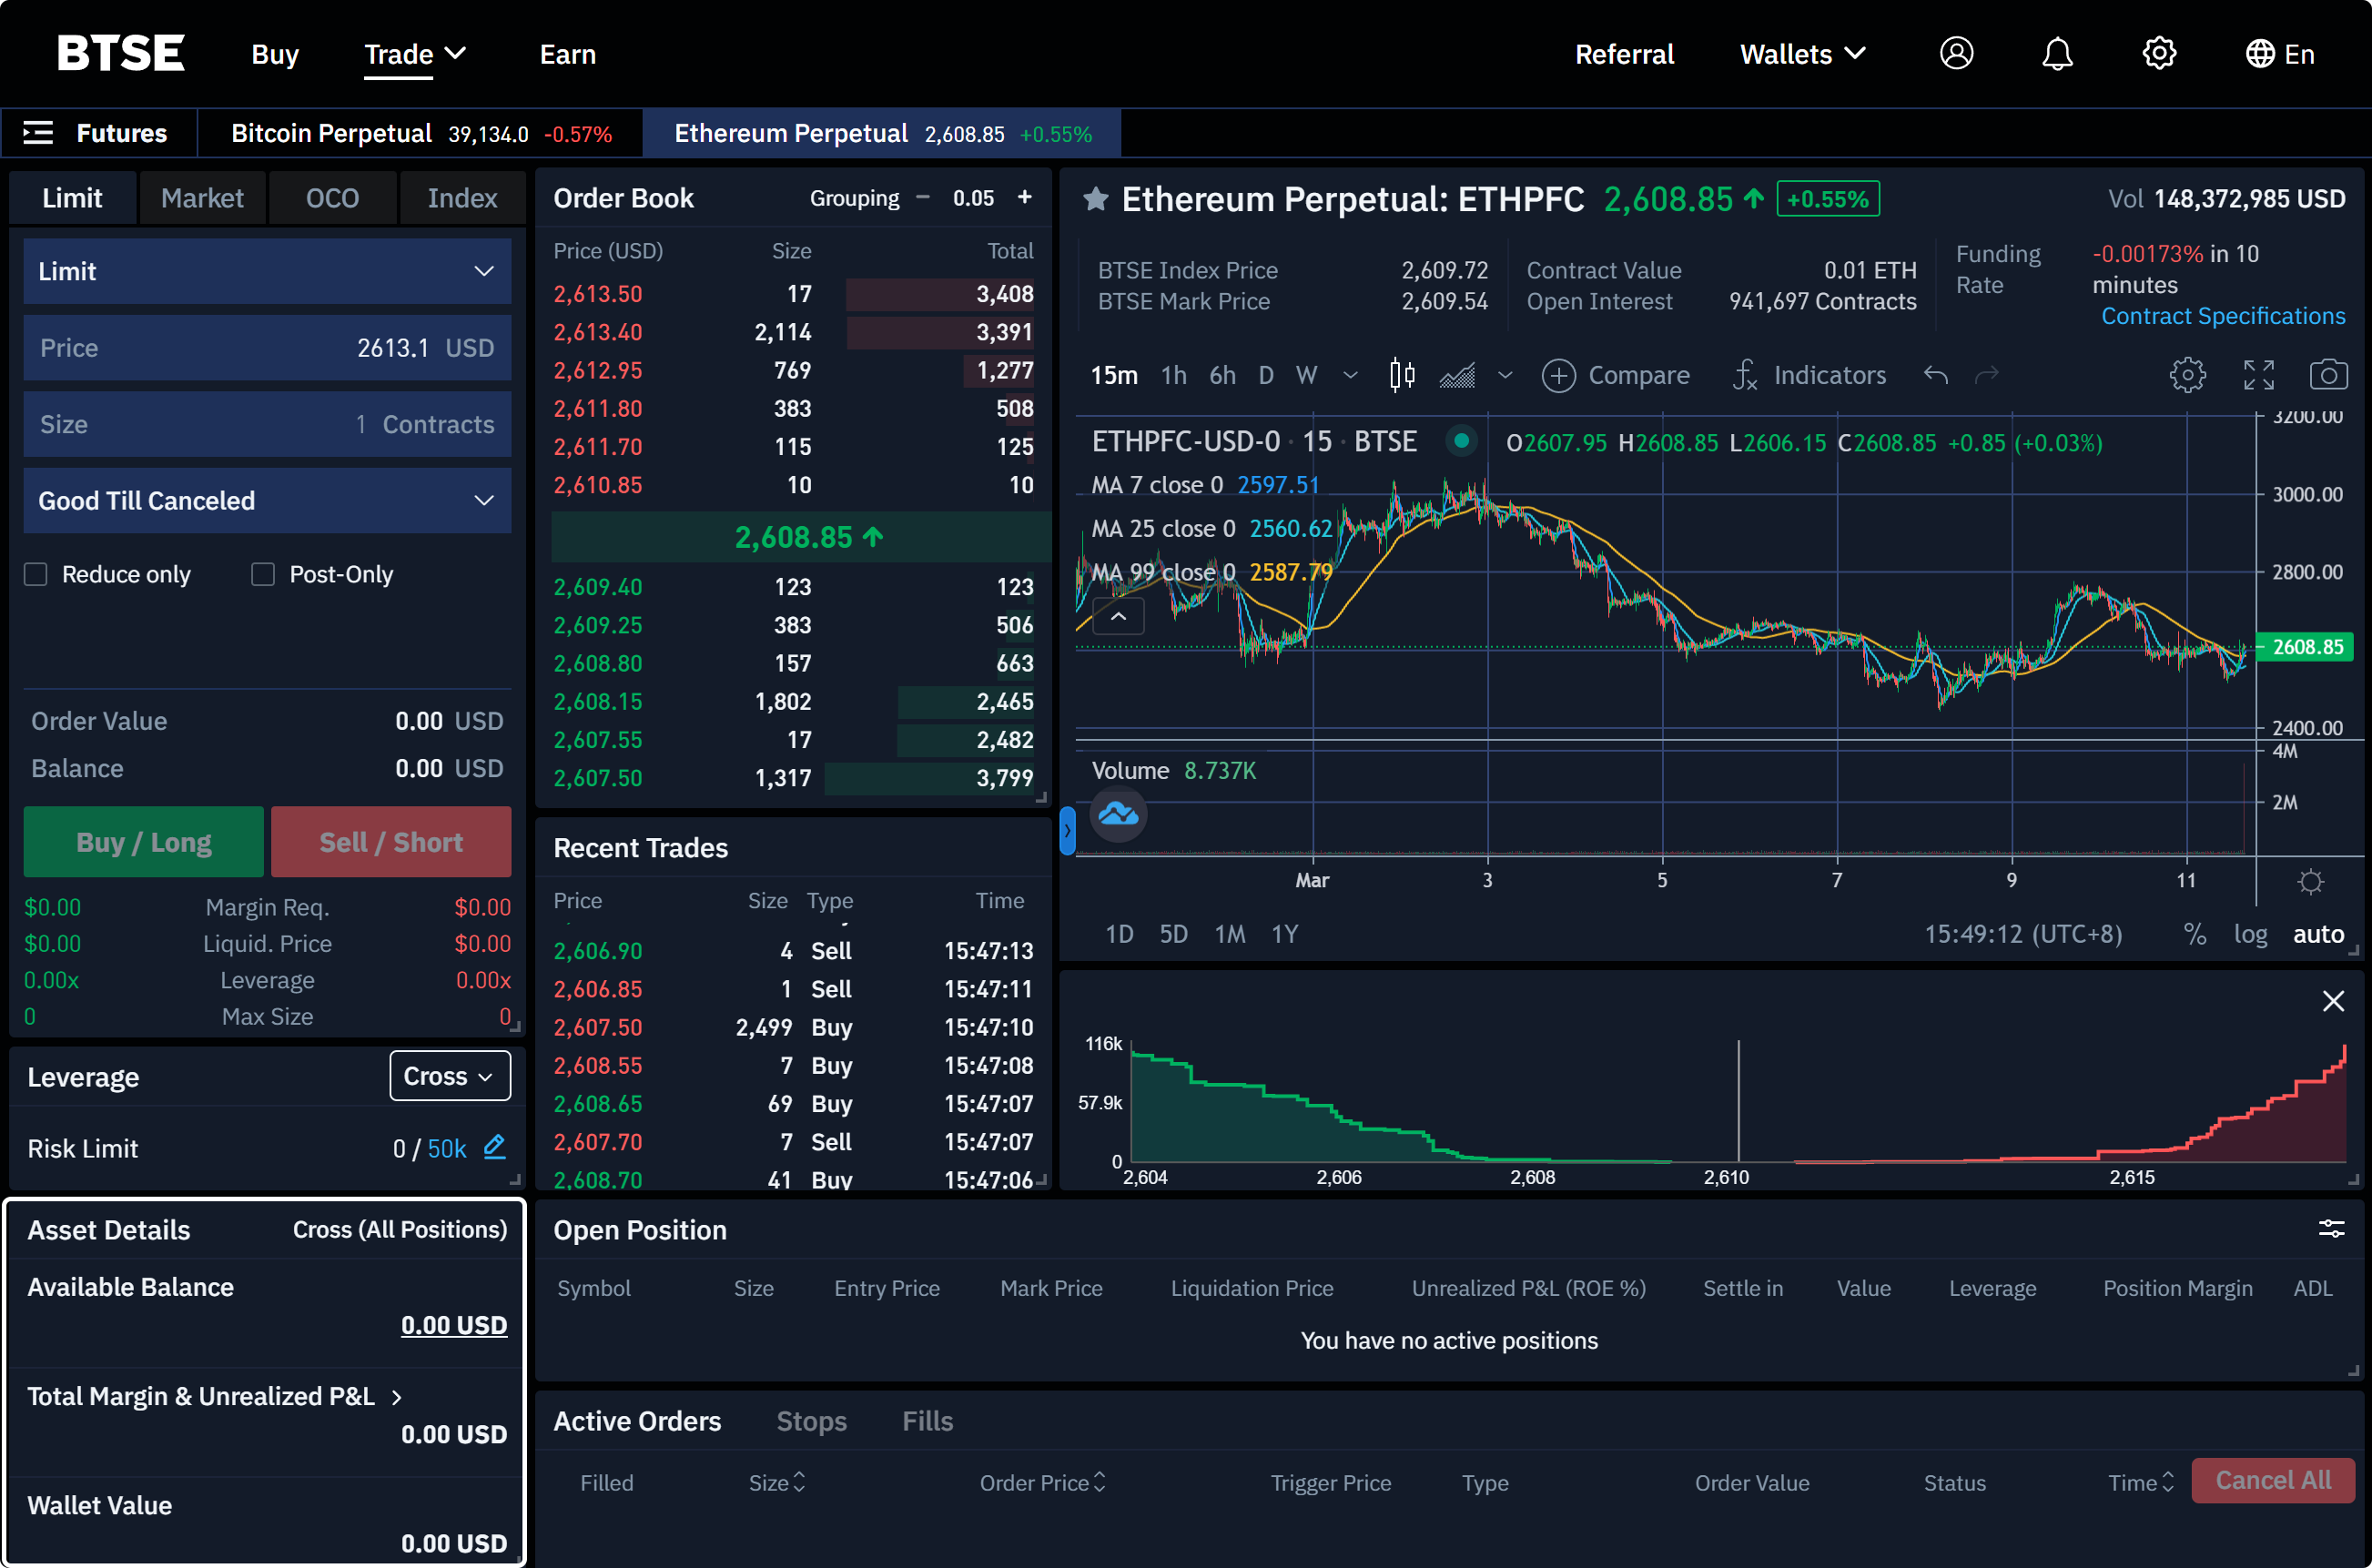Open the Earn page
Screen dimensions: 2372x1568
point(568,54)
